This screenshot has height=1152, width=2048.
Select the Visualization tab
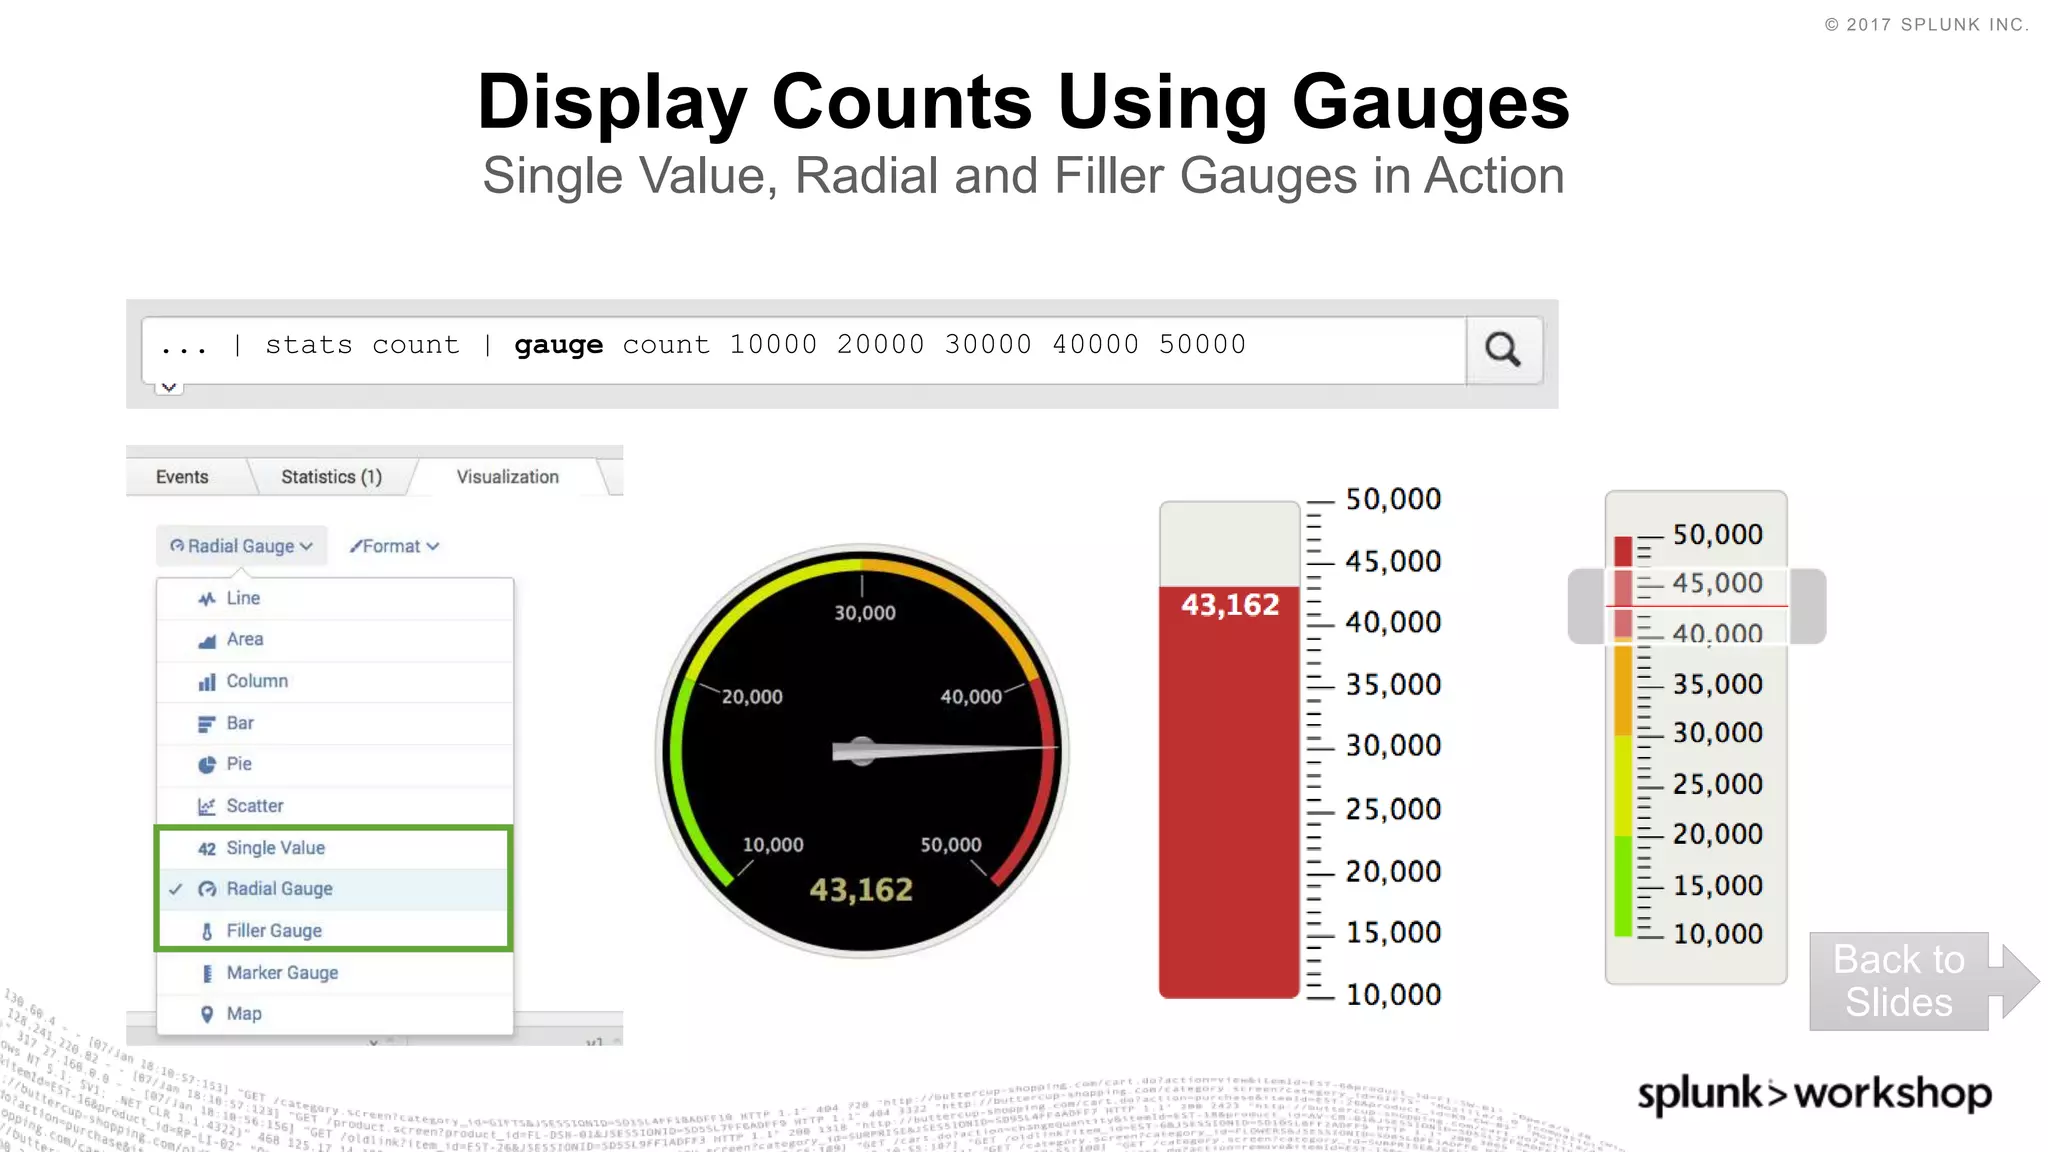(508, 477)
